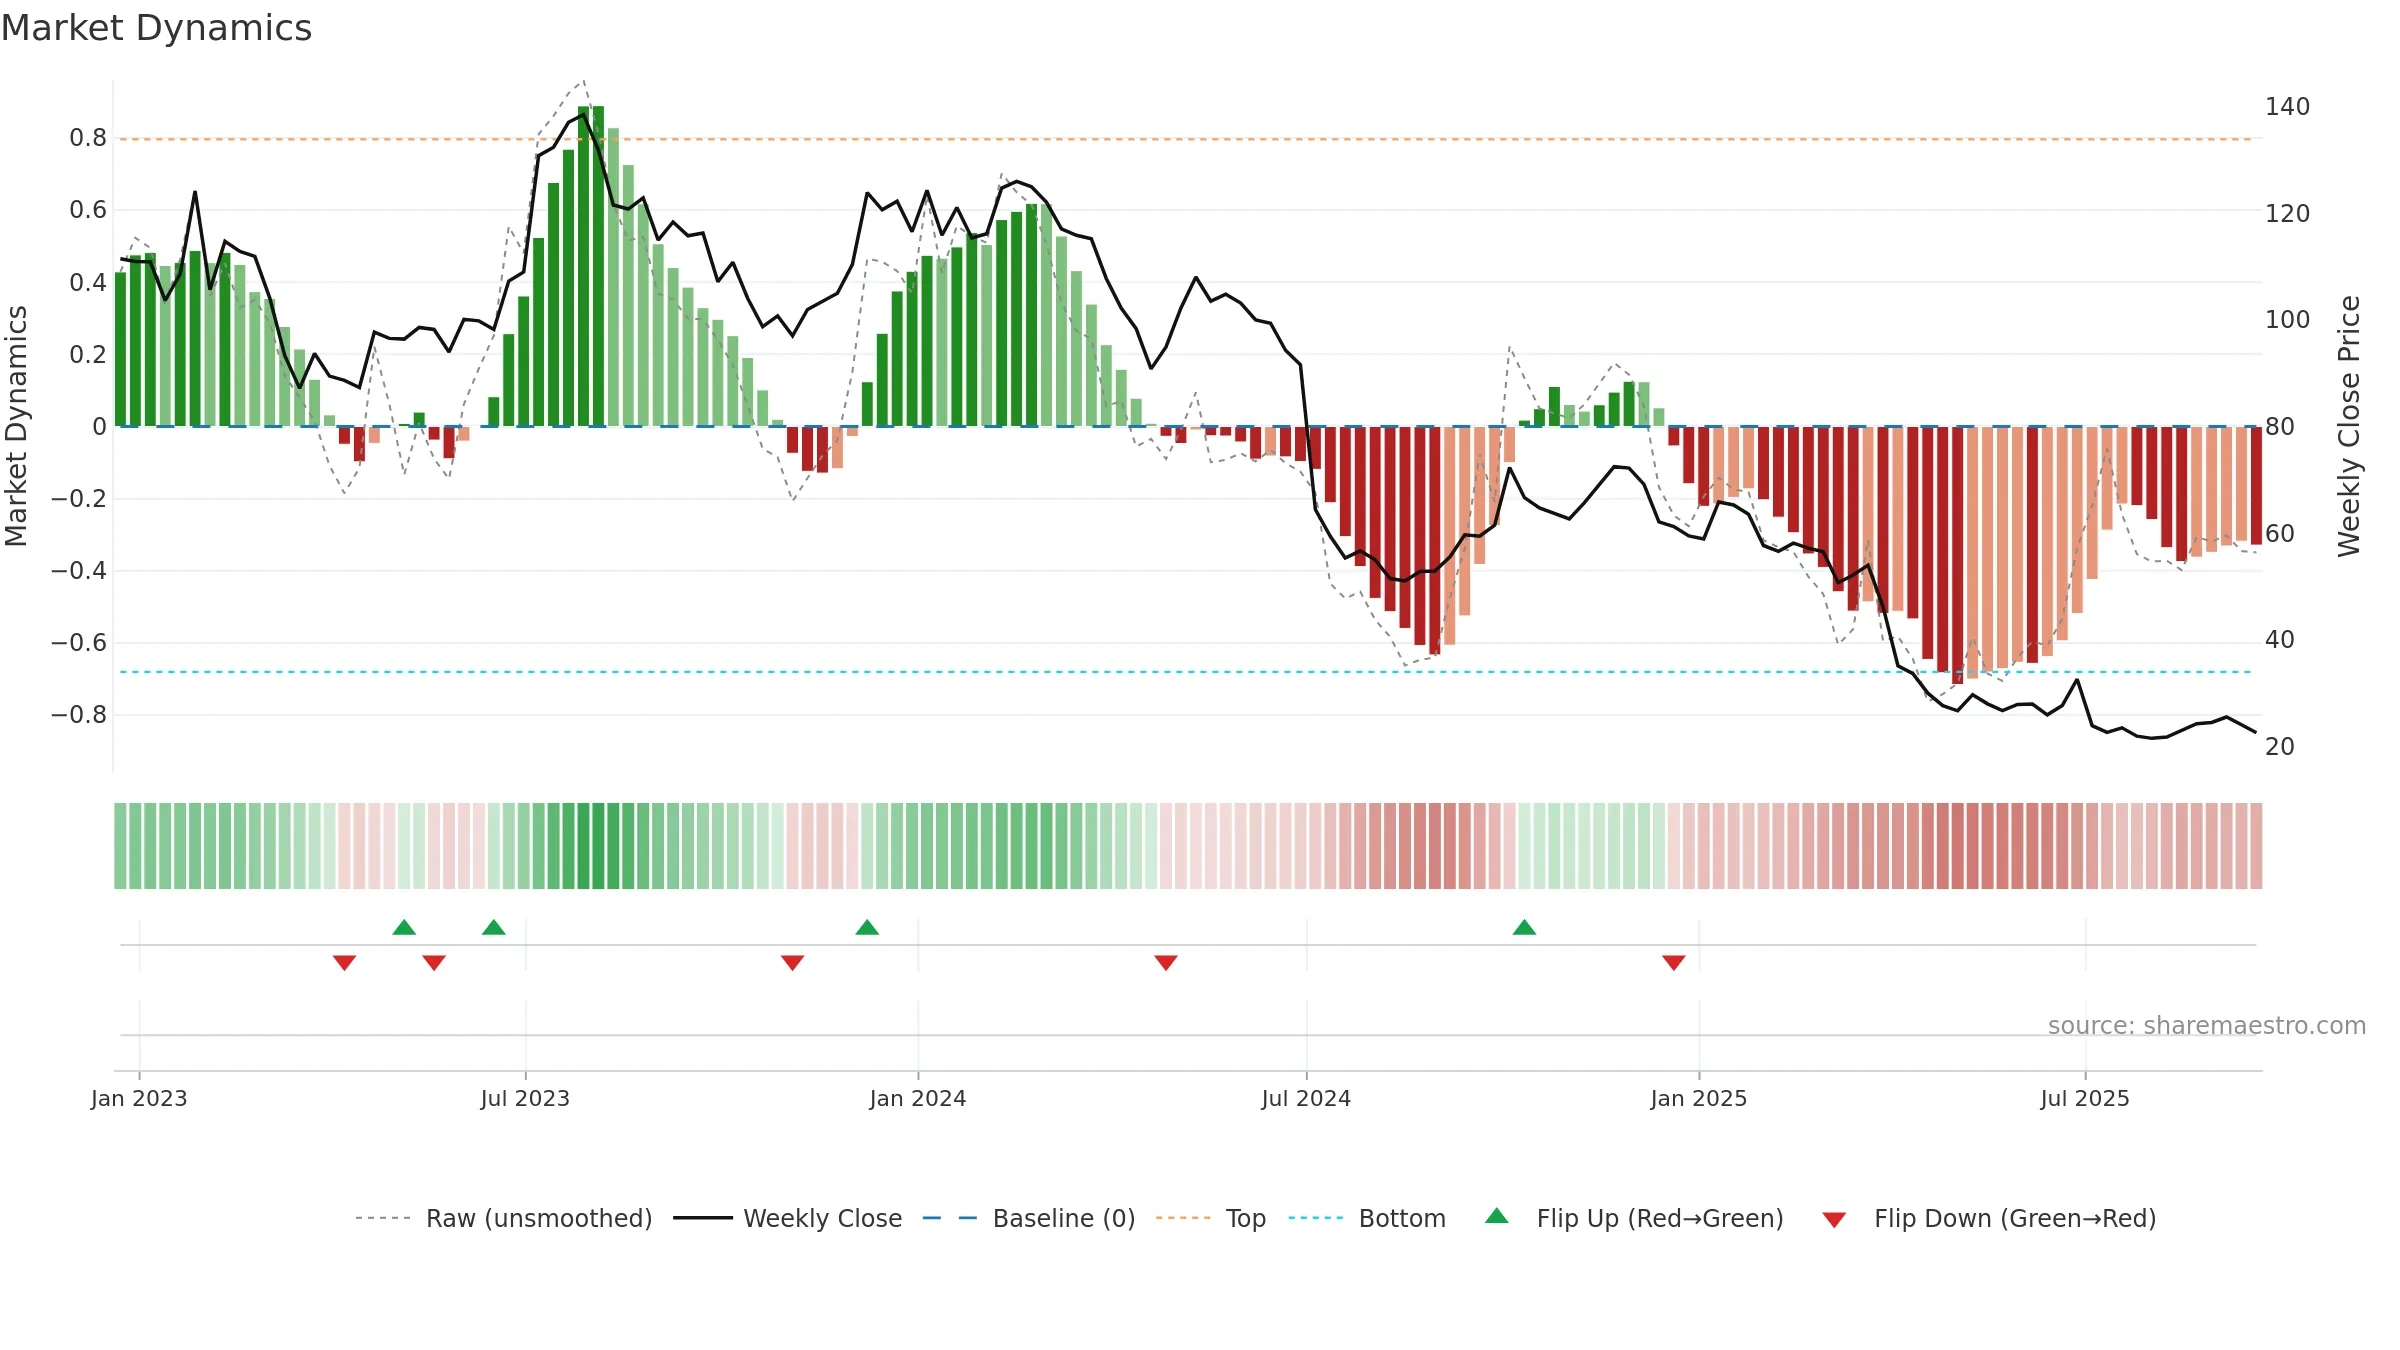Select the flip-down marker in early April 2023
This screenshot has height=1350, width=2400.
point(344,963)
